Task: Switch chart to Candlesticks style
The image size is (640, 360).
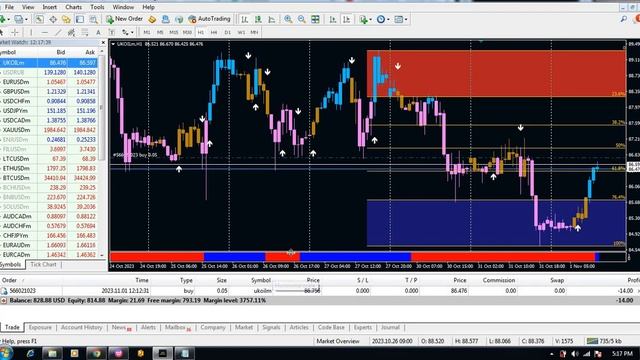Action: [258, 19]
